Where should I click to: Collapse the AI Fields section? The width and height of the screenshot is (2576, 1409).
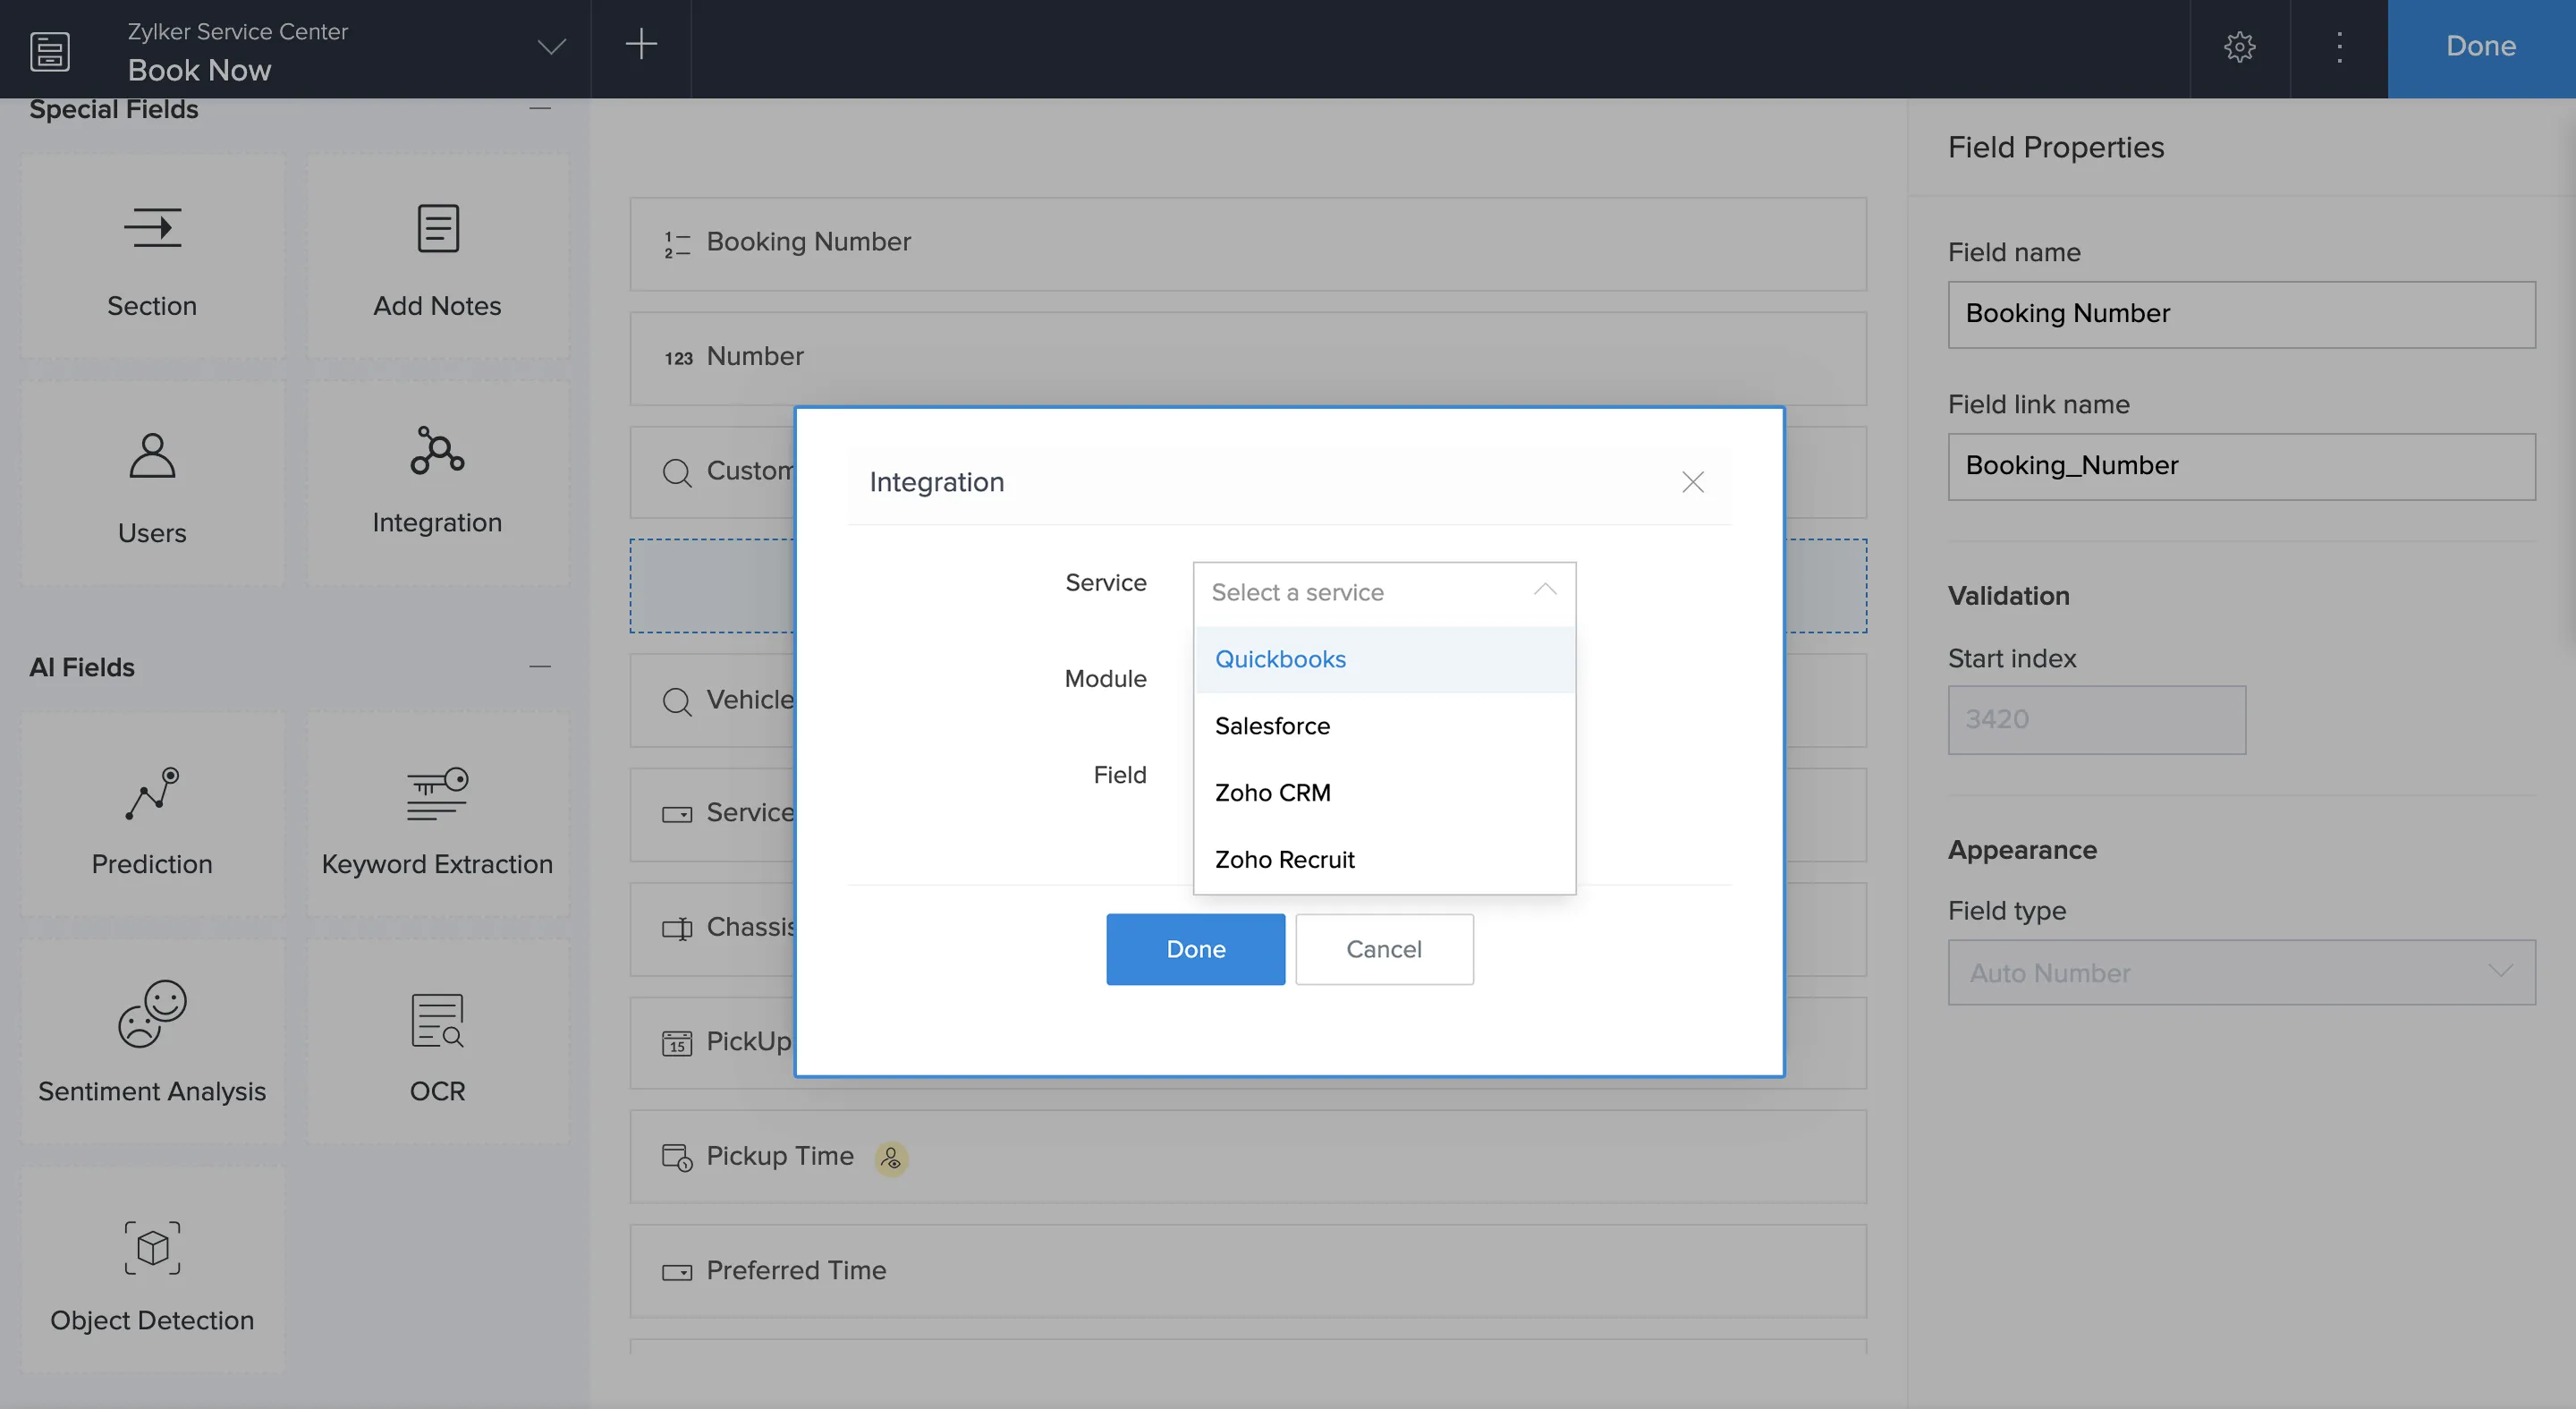point(540,666)
